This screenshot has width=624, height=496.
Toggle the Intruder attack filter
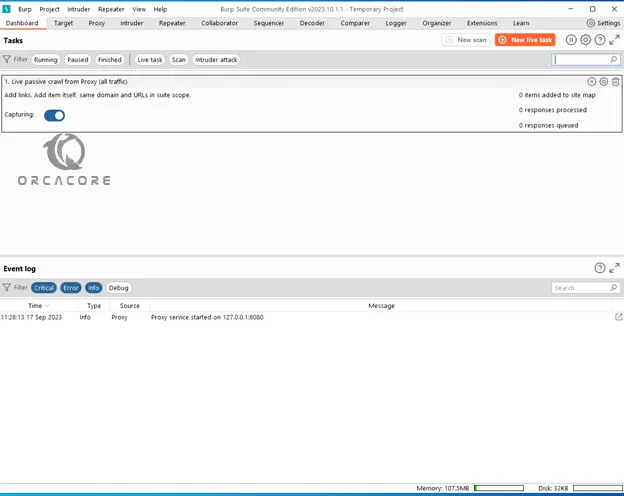click(216, 60)
